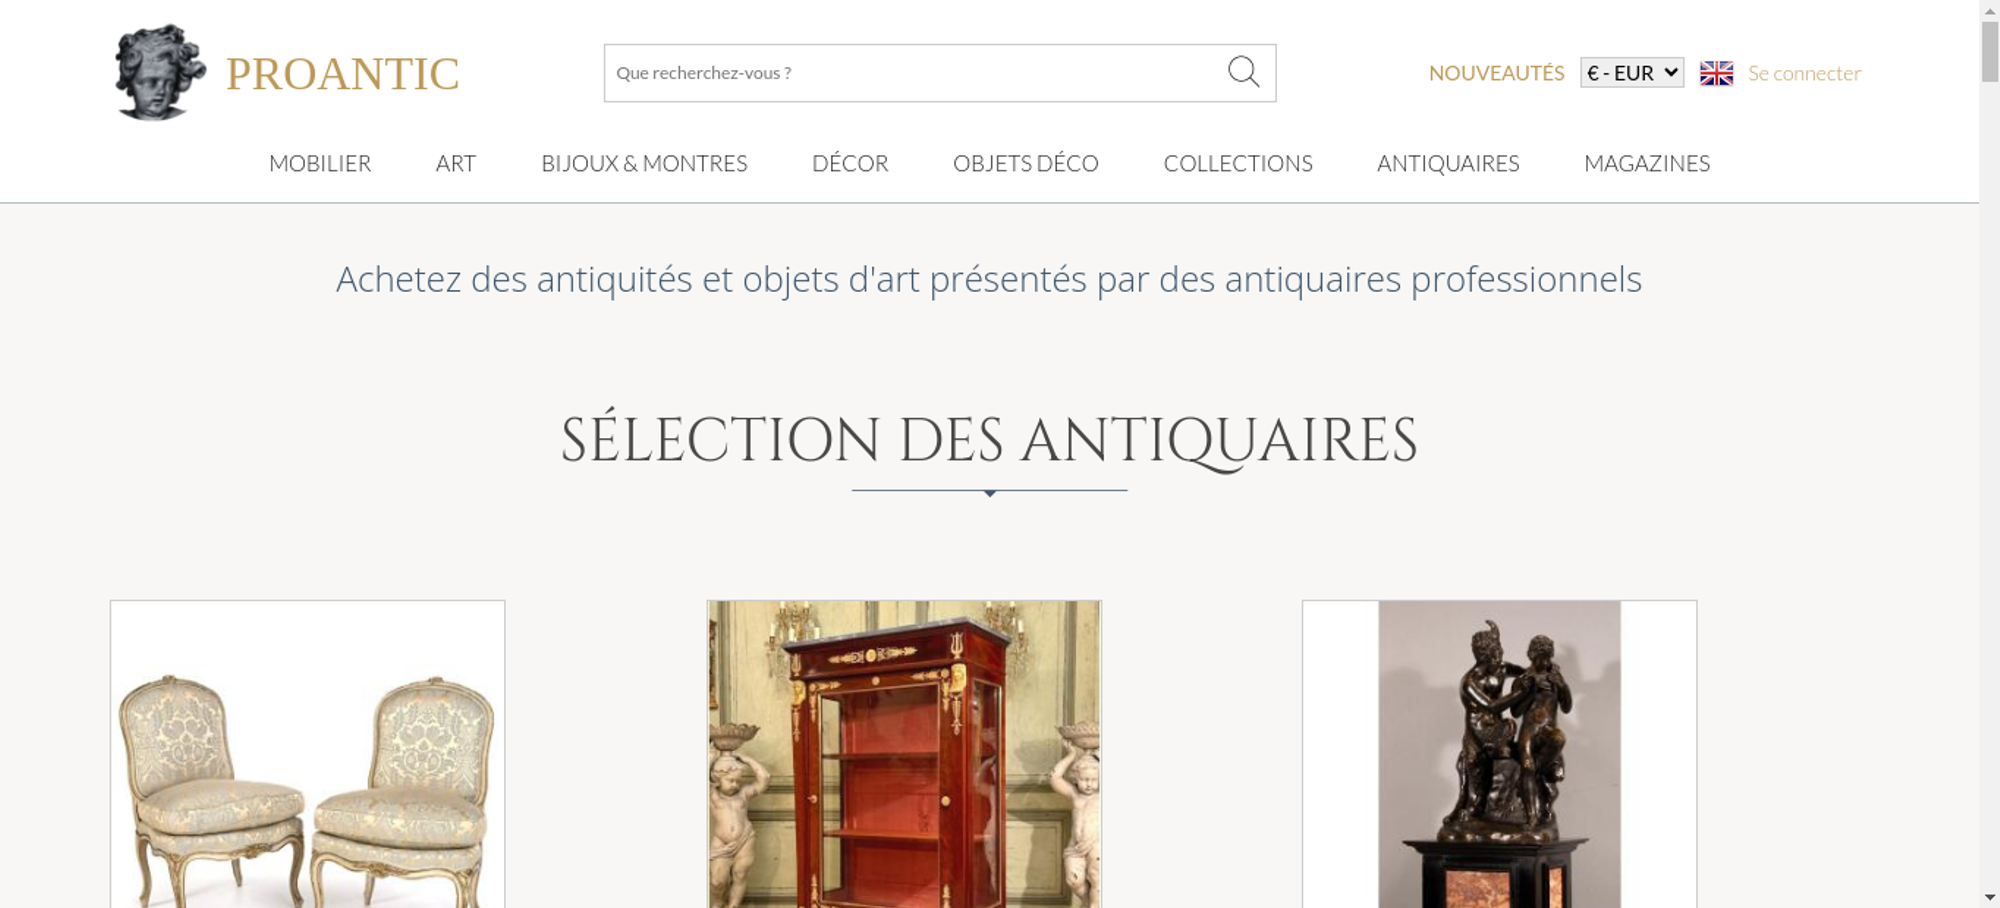This screenshot has height=908, width=2000.
Task: Click the magnifying glass search icon
Action: tap(1243, 72)
